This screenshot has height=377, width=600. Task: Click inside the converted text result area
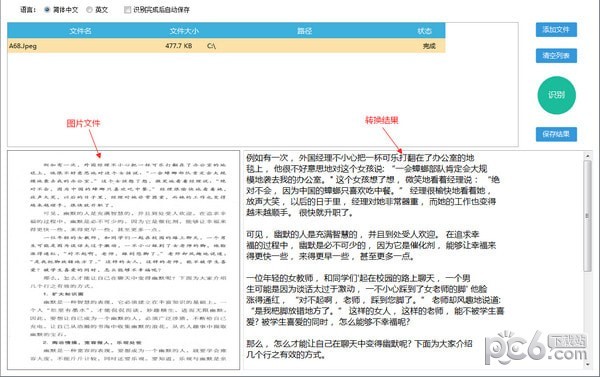coord(413,260)
